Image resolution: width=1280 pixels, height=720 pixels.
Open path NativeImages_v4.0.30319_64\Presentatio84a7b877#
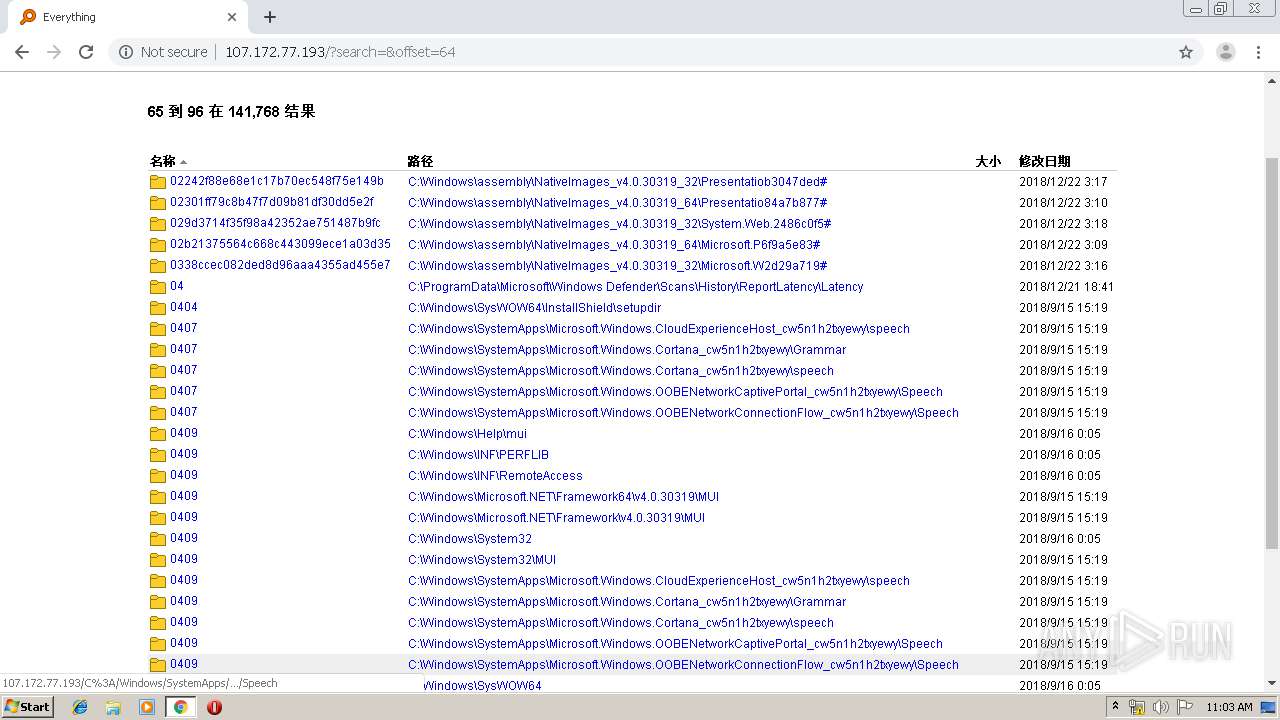(617, 203)
